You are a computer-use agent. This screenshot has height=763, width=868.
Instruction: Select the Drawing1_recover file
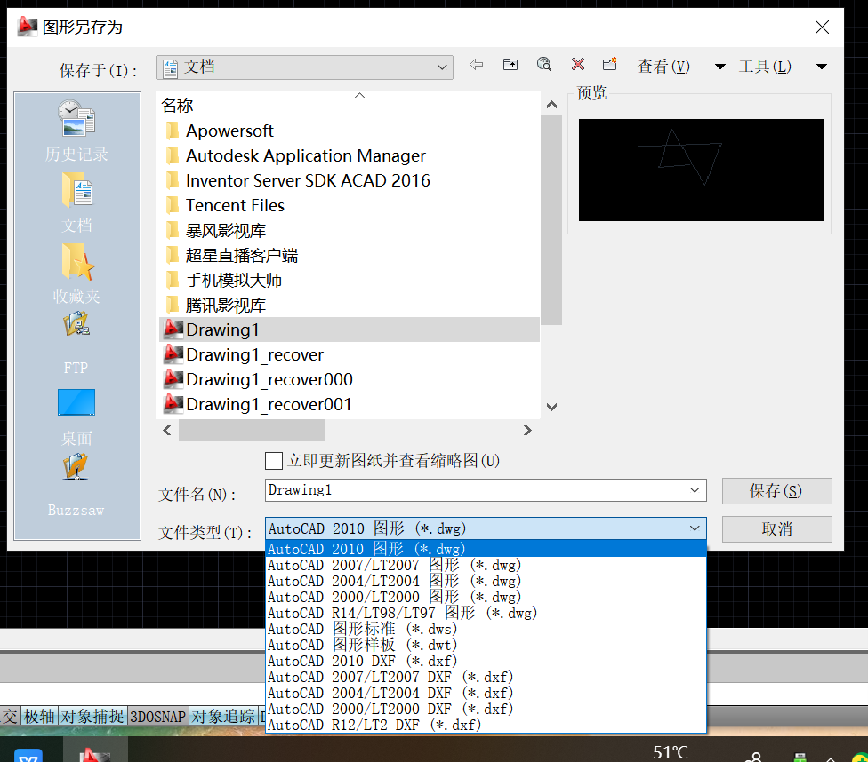coord(244,355)
